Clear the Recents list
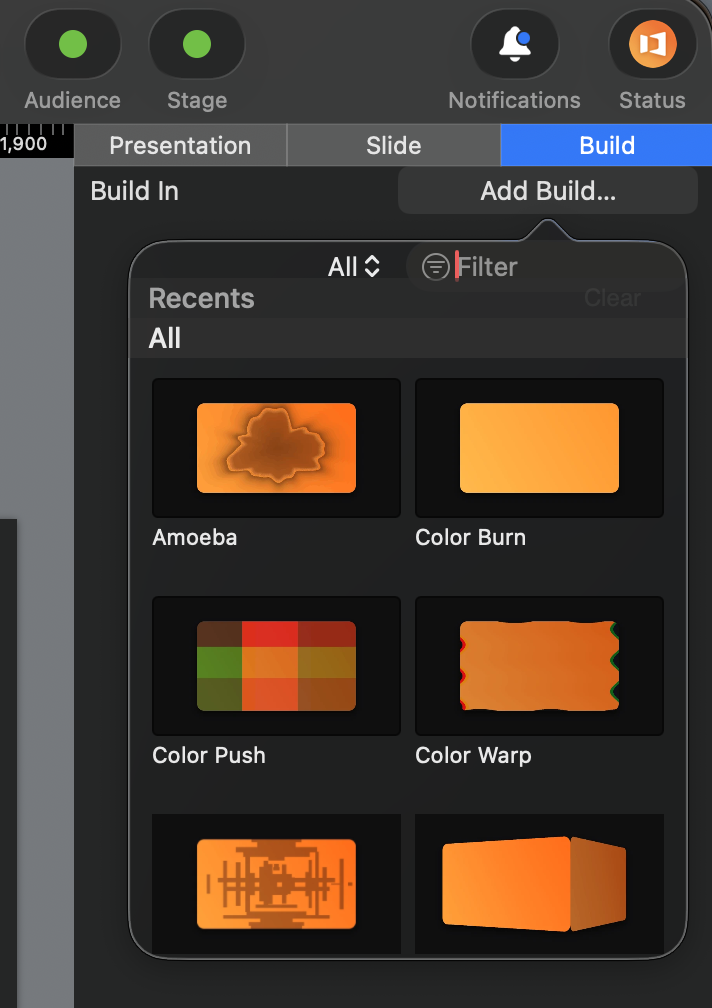Screen dimensions: 712x1008 (612, 298)
